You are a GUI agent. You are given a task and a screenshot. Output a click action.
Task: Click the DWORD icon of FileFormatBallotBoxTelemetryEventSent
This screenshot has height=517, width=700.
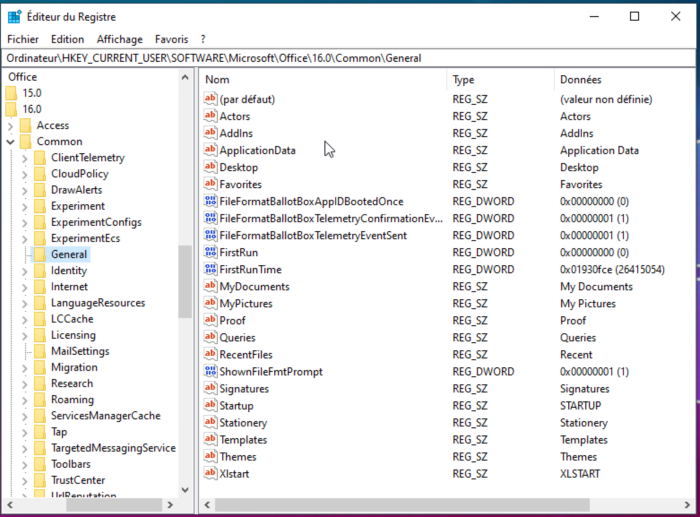(210, 235)
